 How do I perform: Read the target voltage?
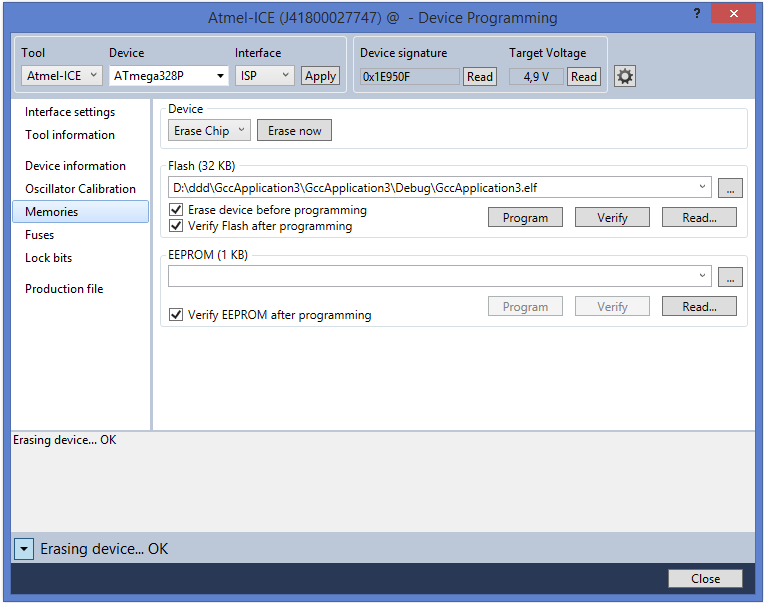pos(584,76)
